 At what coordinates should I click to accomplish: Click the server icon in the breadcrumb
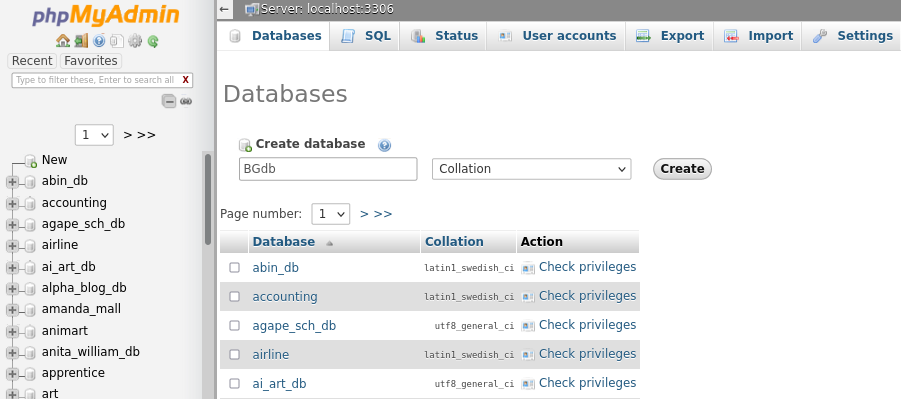251,9
